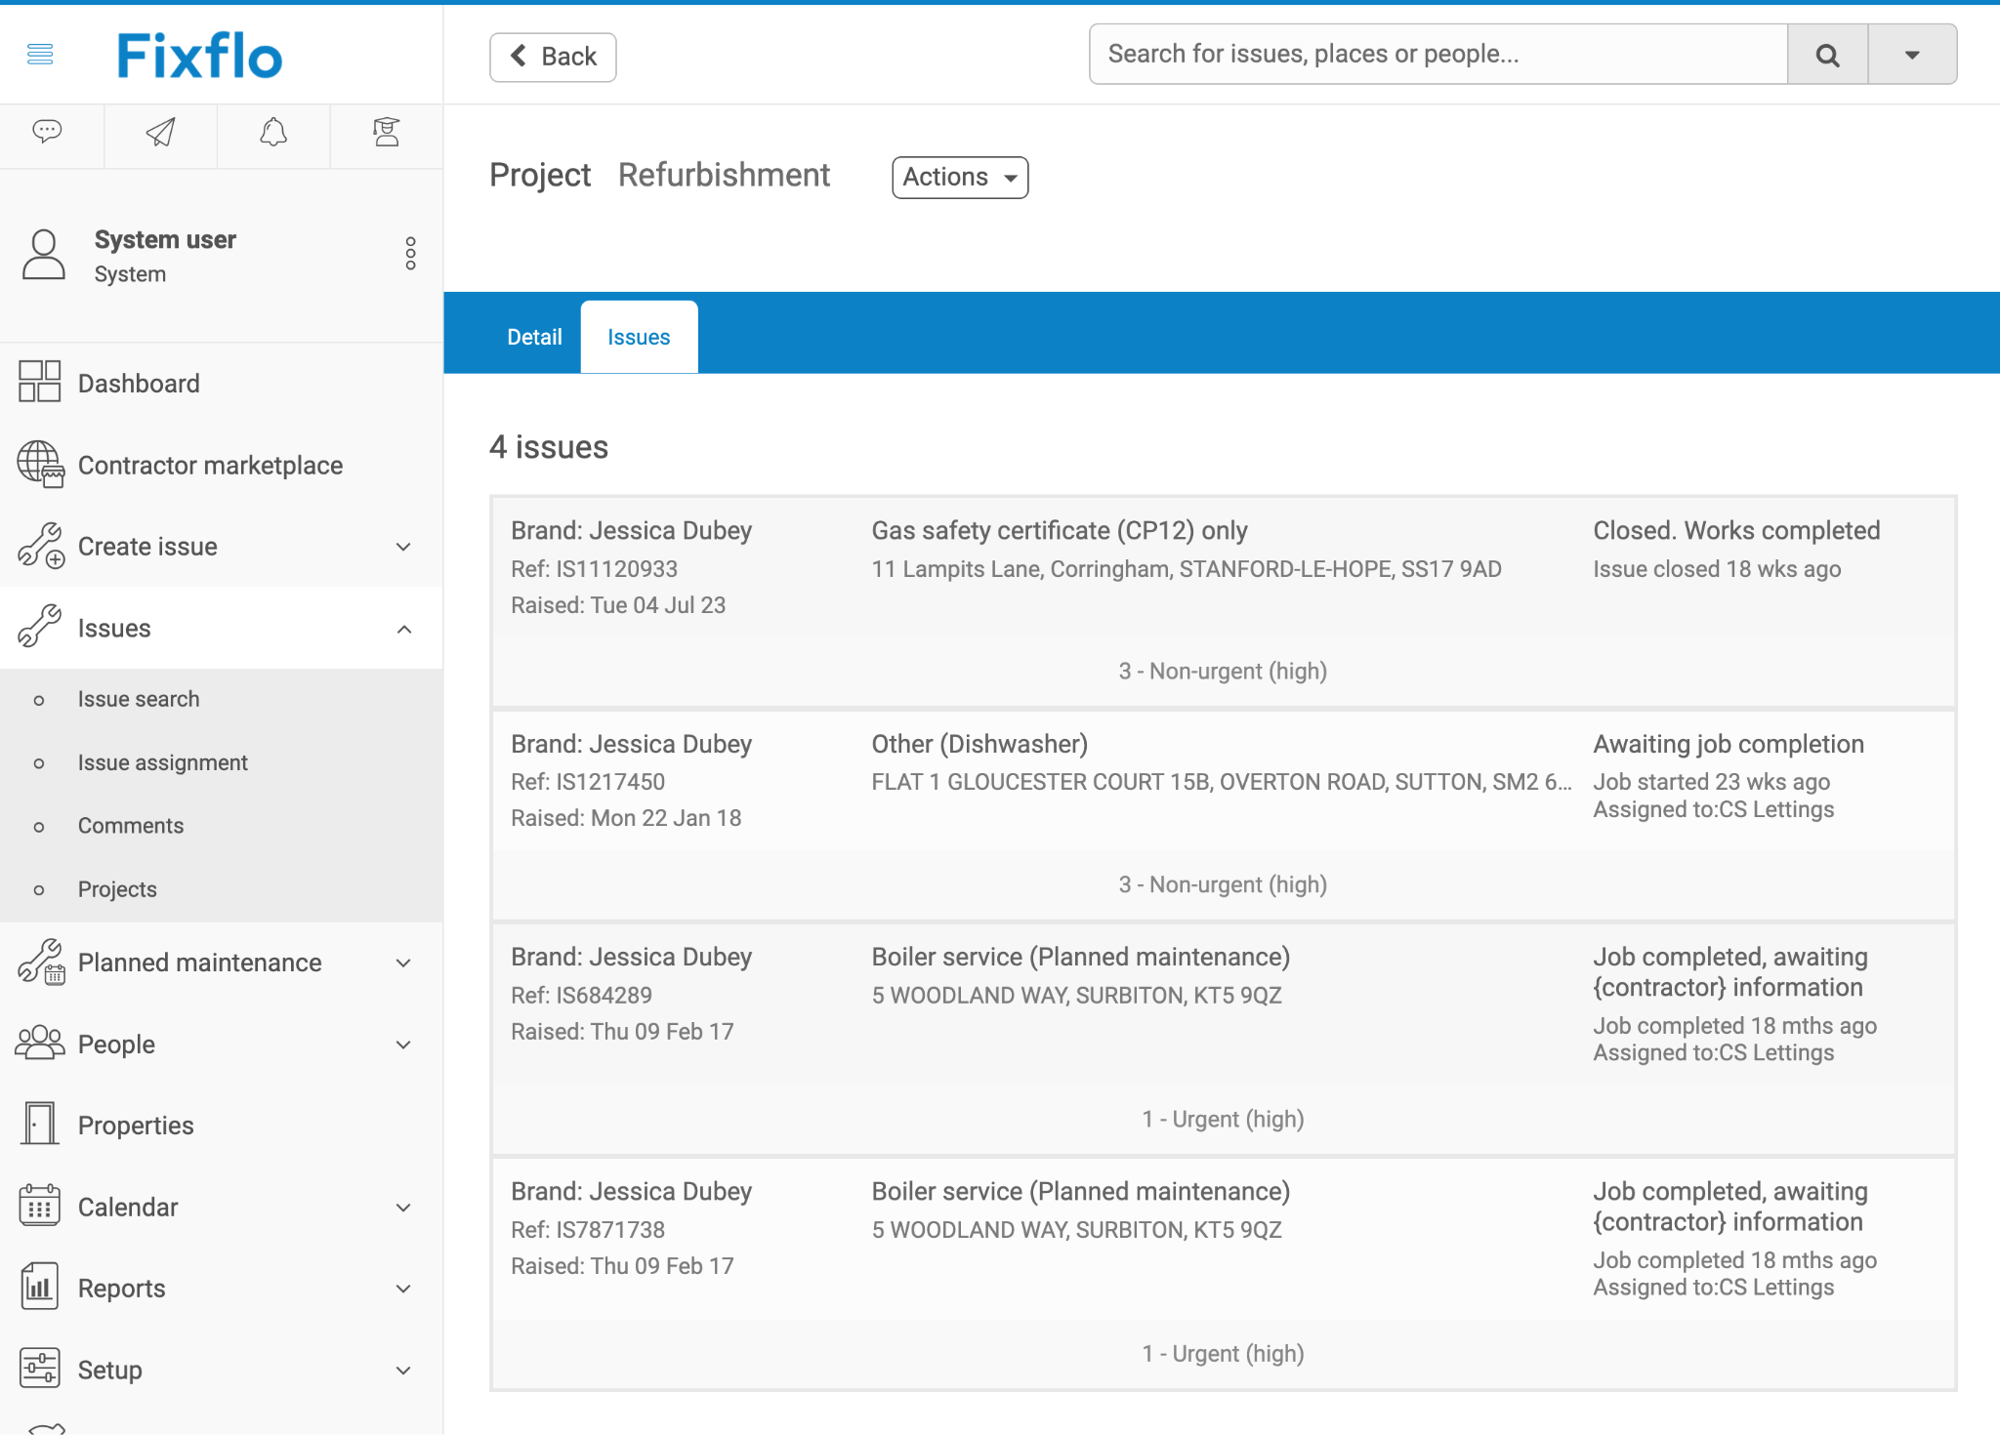Open the notifications bell icon

click(273, 133)
